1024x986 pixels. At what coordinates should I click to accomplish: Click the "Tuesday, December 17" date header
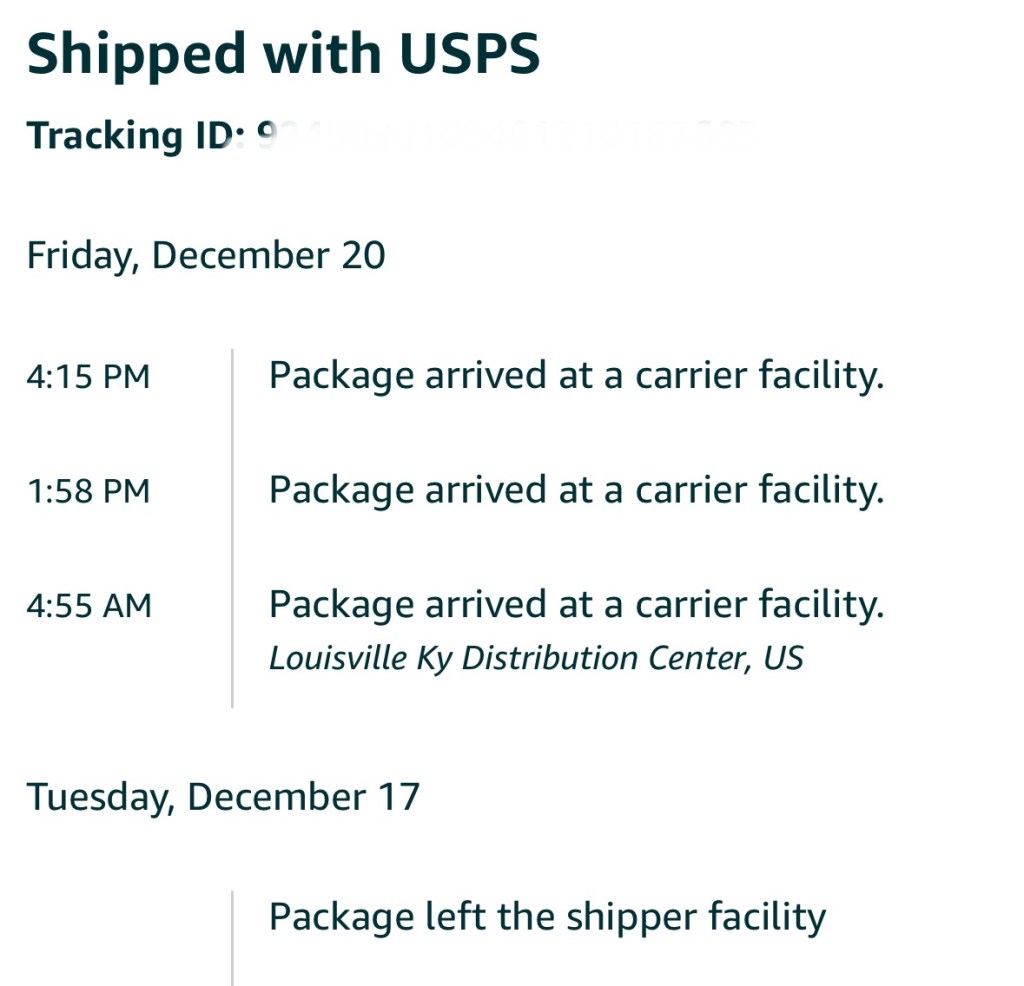(222, 797)
